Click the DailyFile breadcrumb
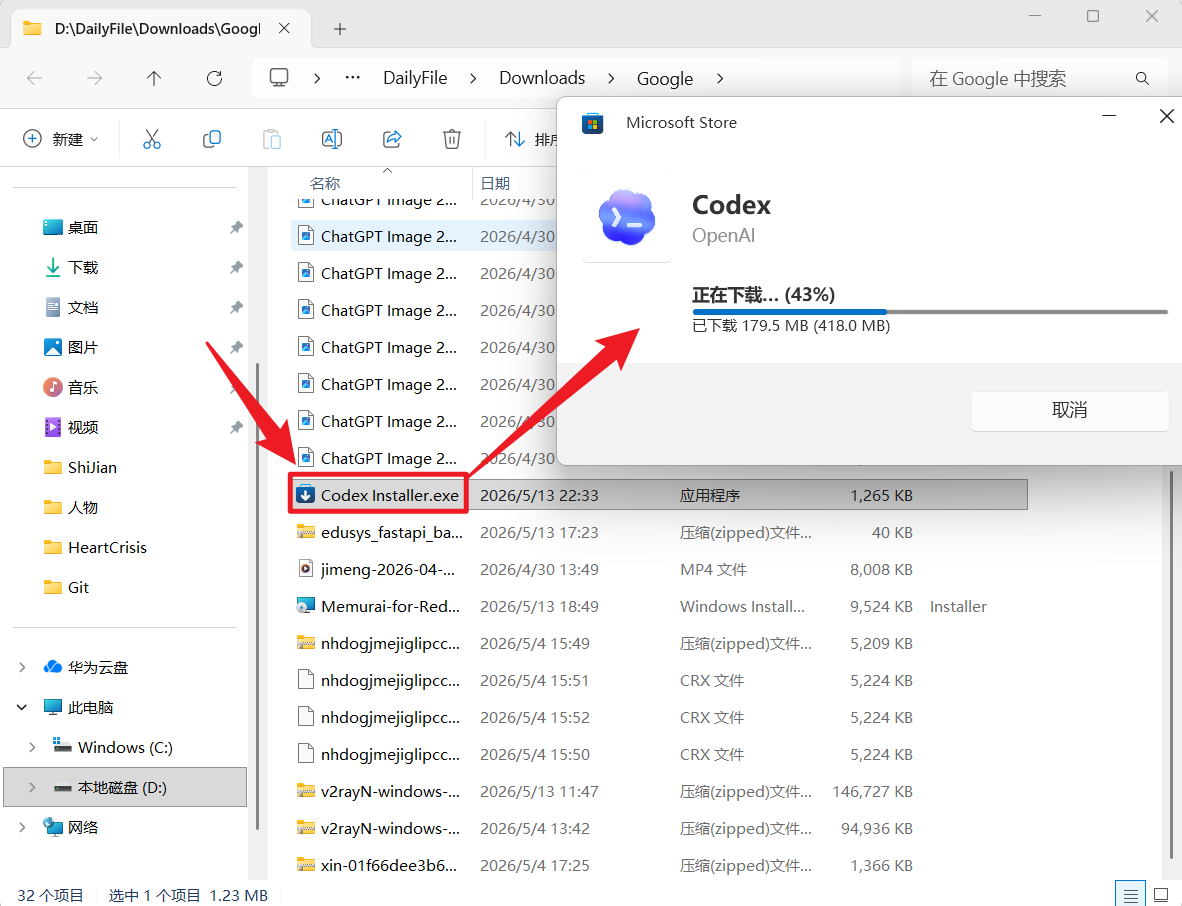This screenshot has width=1182, height=906. pyautogui.click(x=415, y=78)
